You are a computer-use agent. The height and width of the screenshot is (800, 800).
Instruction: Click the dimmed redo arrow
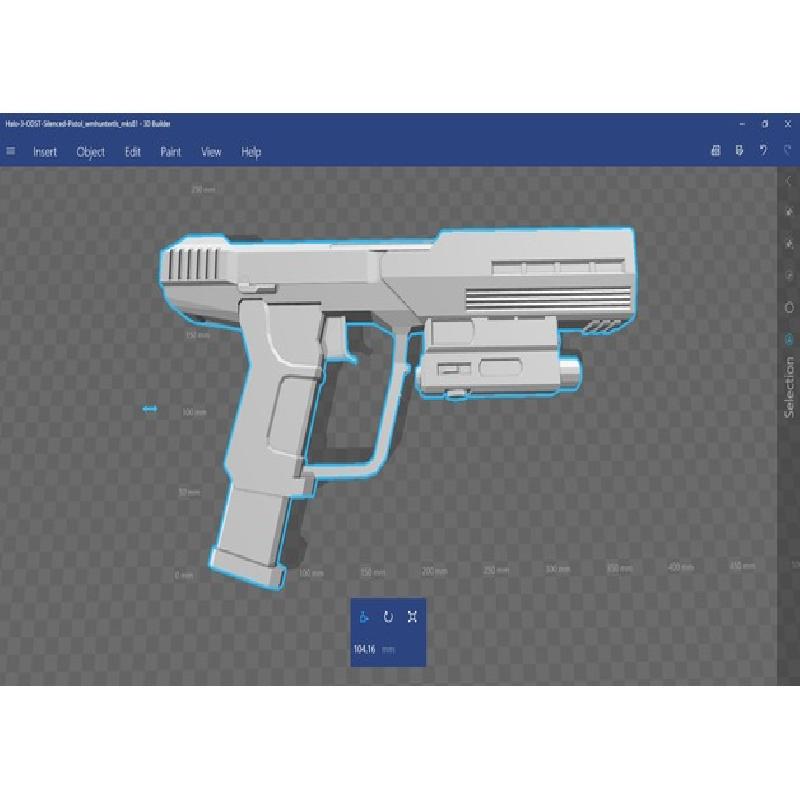(787, 151)
